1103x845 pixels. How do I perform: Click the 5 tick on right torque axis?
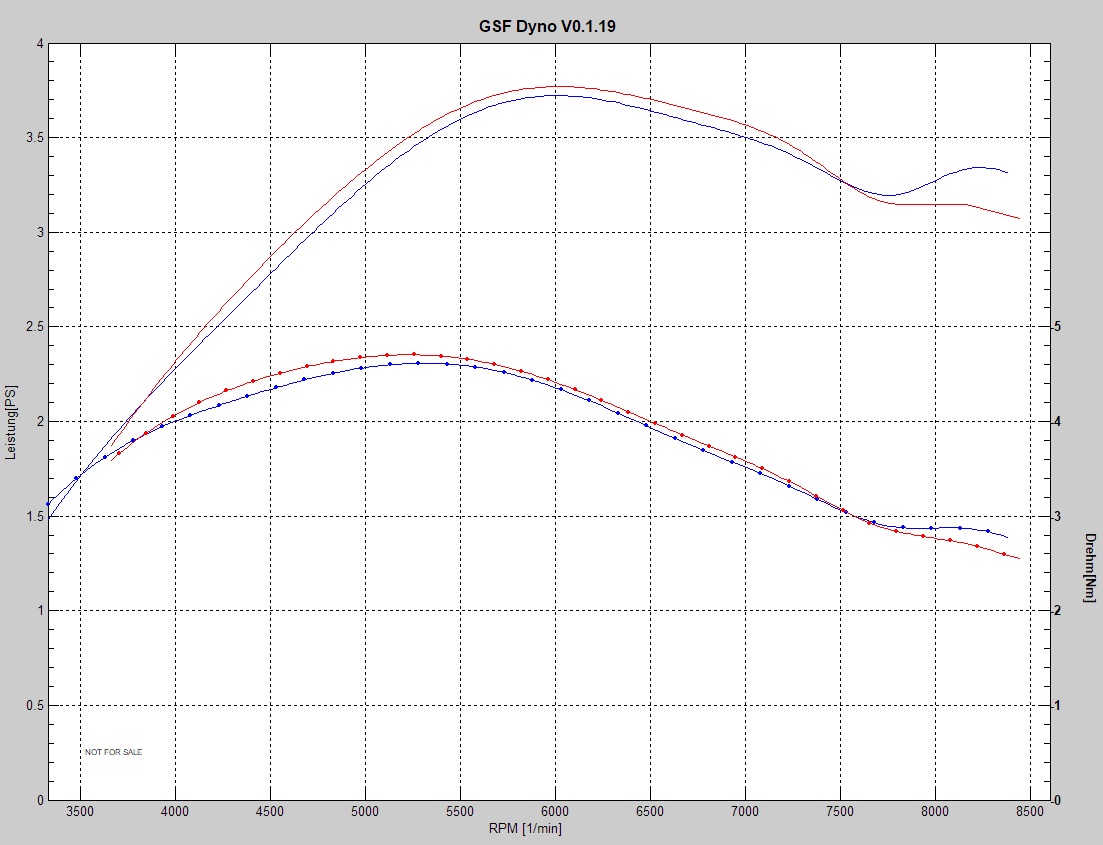pyautogui.click(x=1057, y=327)
